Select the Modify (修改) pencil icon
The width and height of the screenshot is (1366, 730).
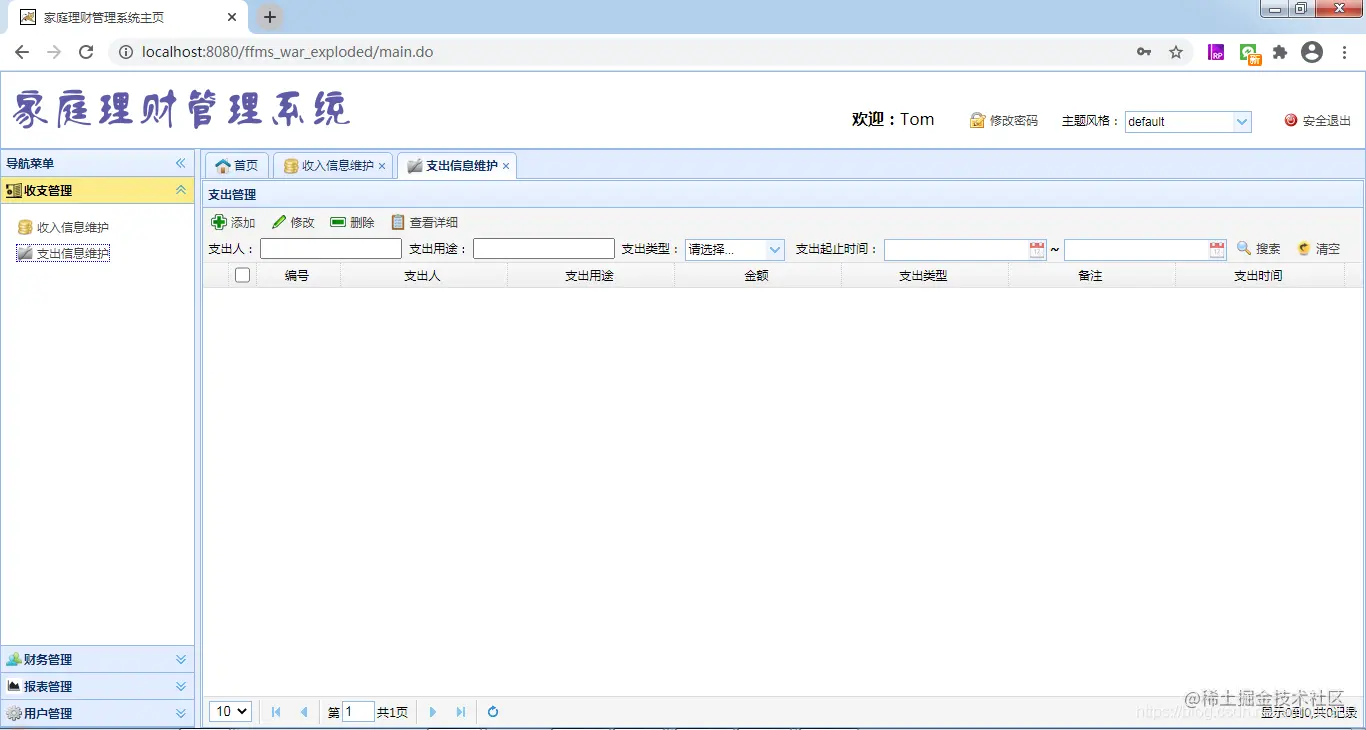[280, 222]
